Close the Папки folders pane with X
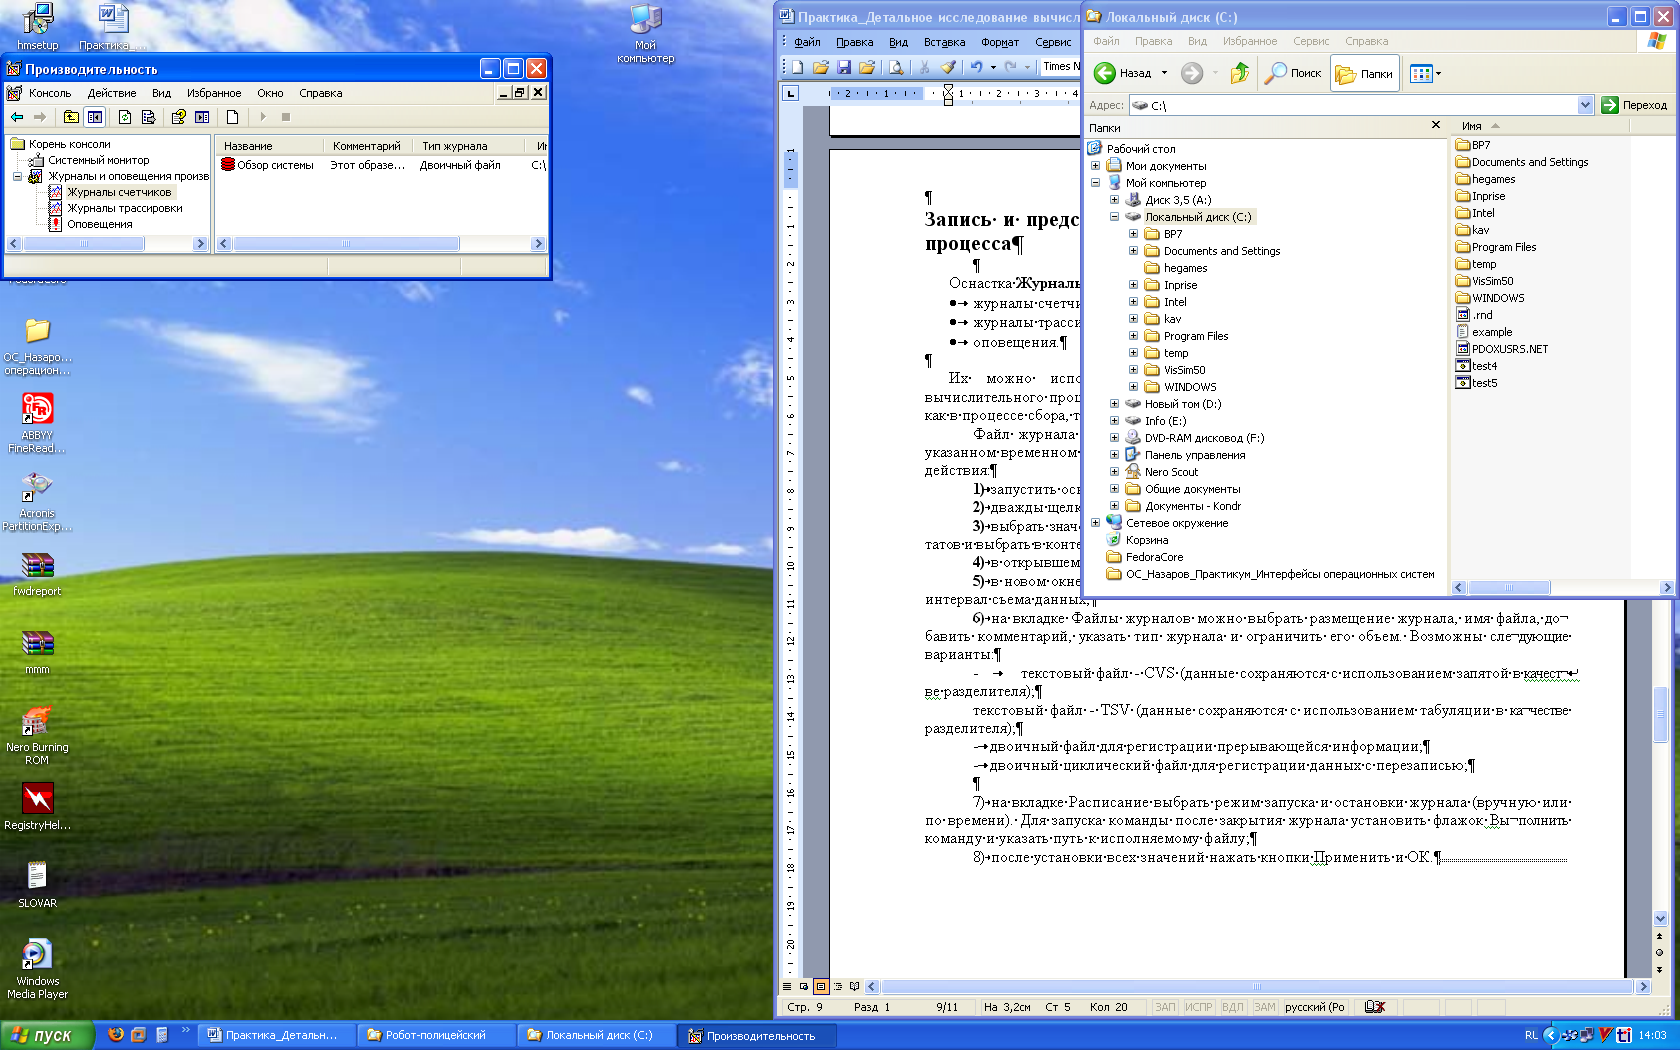Viewport: 1680px width, 1050px height. pos(1436,125)
